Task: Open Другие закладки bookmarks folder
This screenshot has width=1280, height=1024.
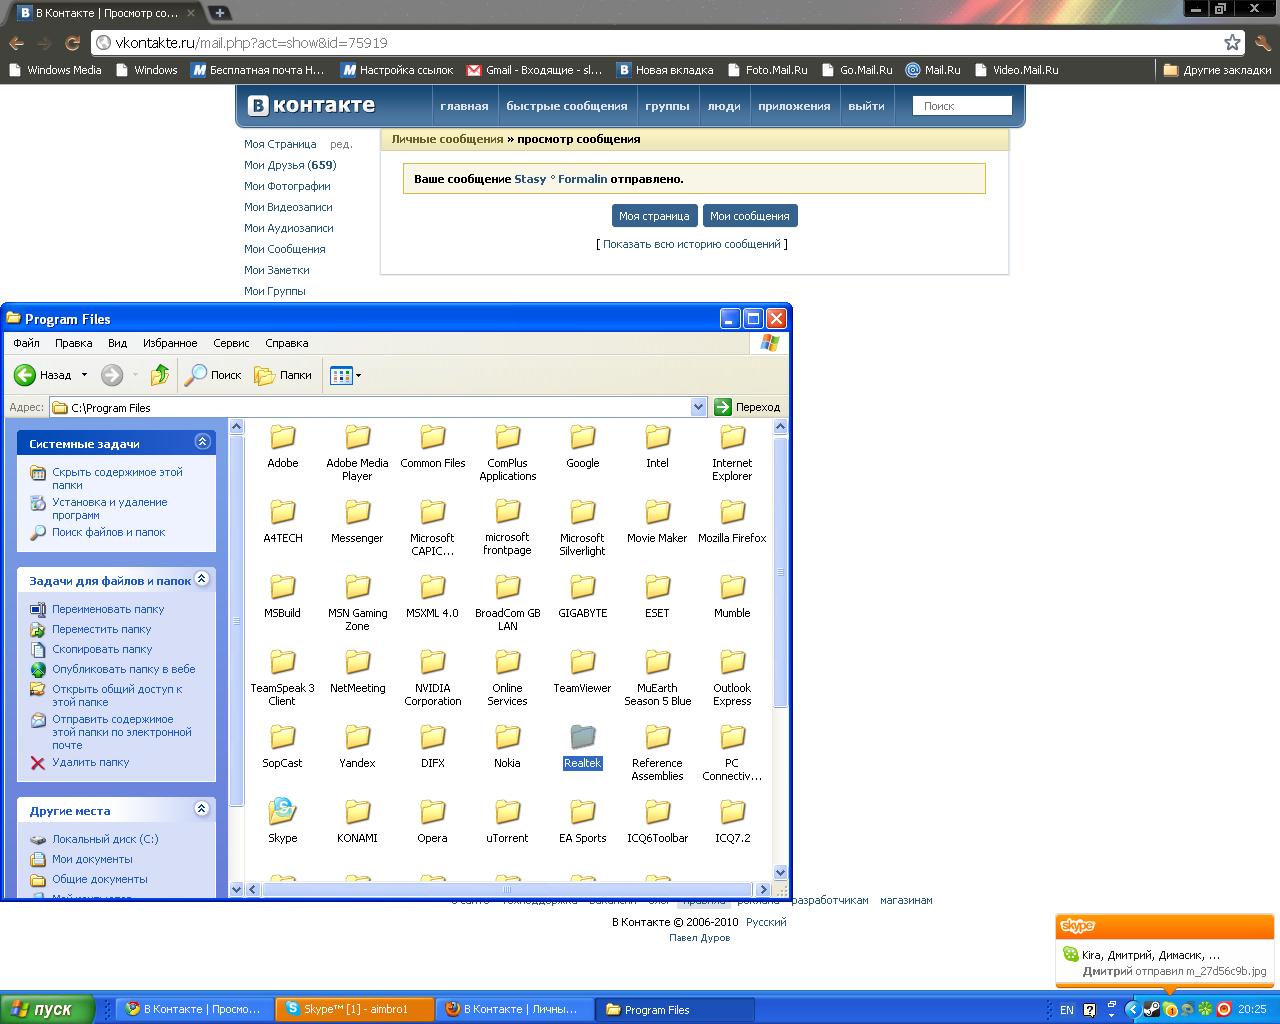Action: (1217, 70)
